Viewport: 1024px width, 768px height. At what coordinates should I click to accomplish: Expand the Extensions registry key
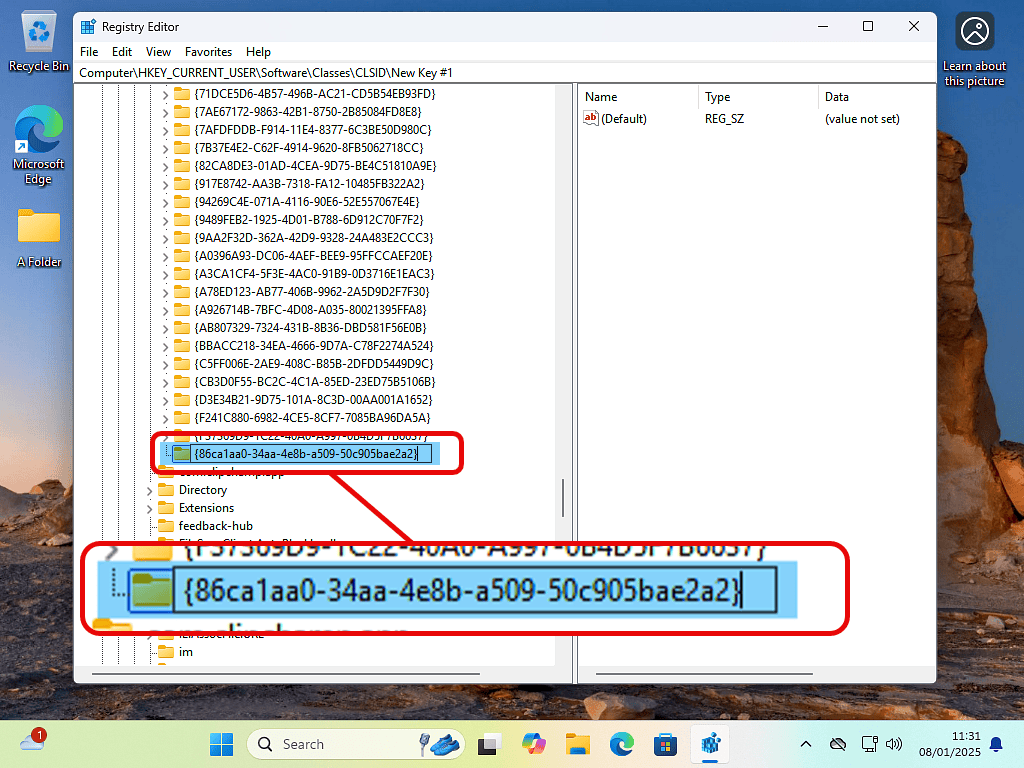[150, 508]
